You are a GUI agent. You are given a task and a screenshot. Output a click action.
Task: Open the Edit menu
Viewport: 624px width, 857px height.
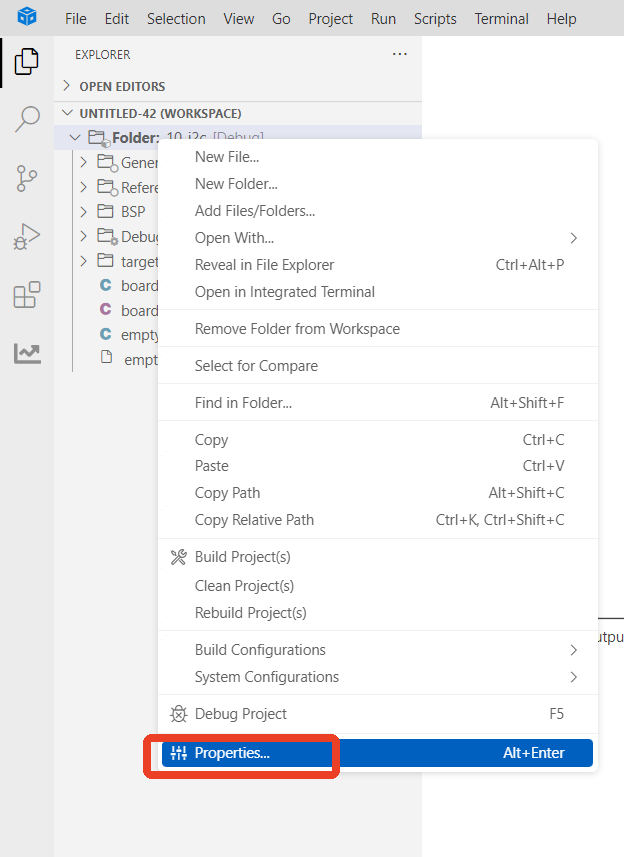pos(116,19)
